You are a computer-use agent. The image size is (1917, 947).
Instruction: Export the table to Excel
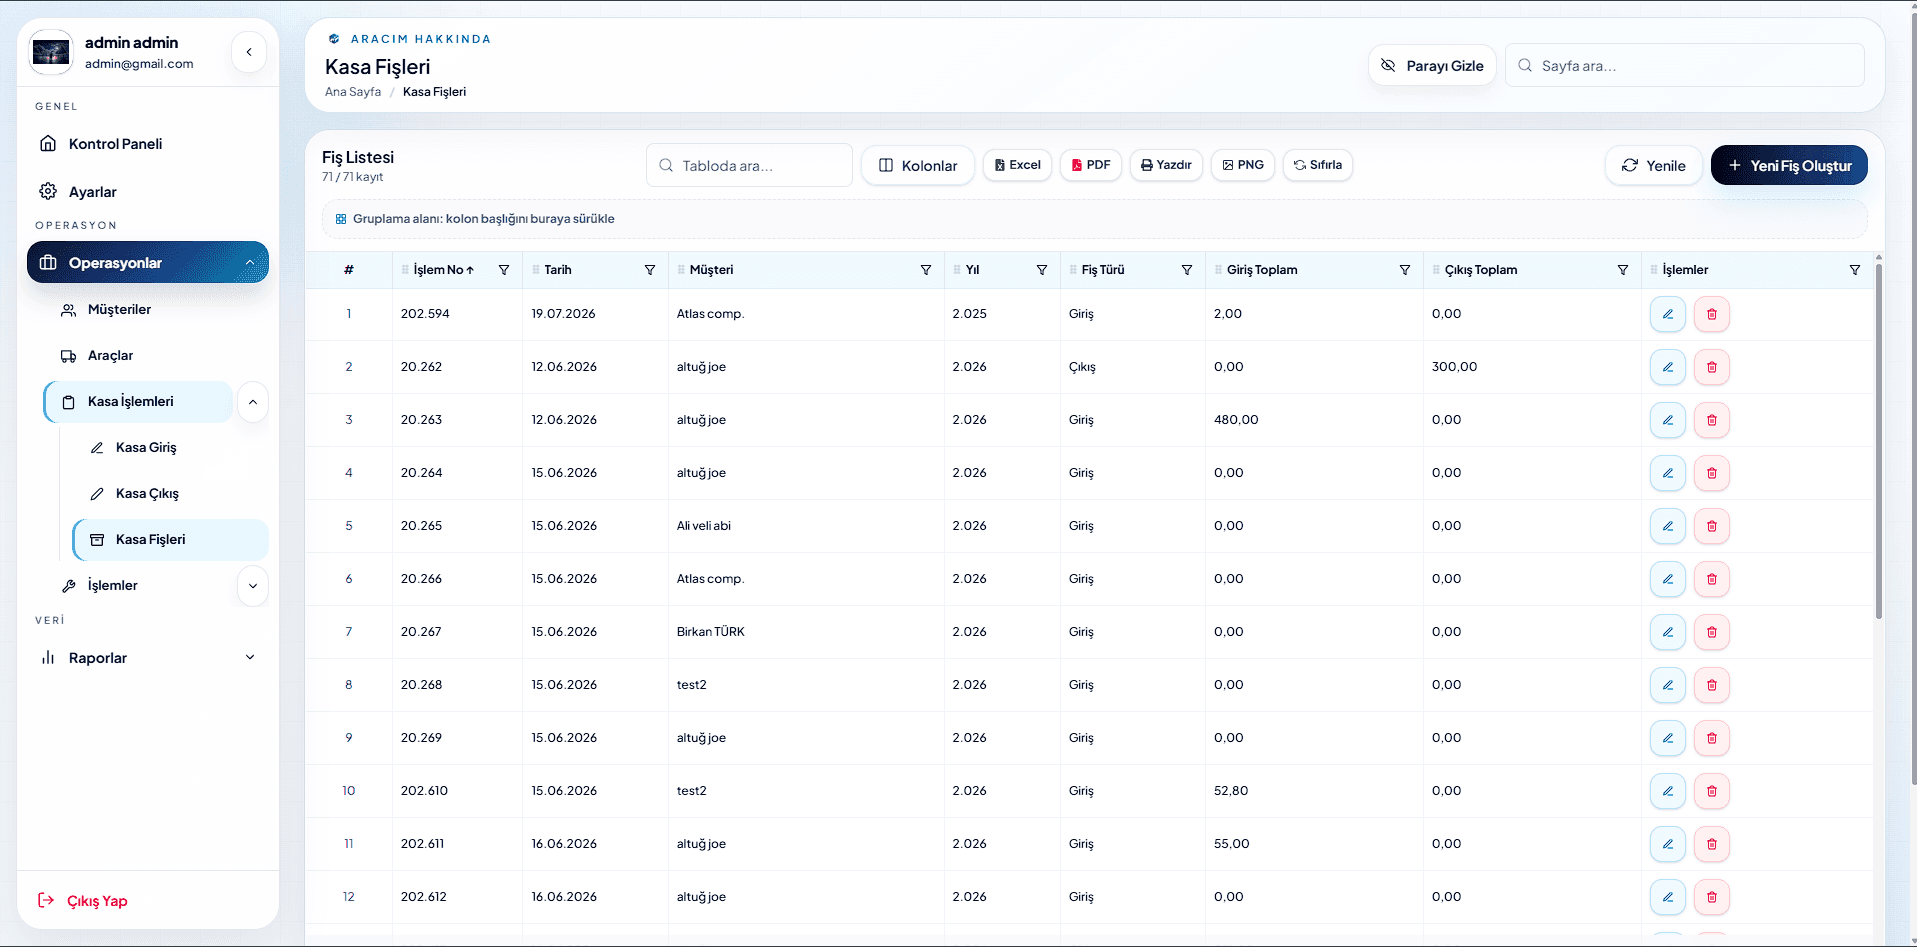[x=1017, y=165]
